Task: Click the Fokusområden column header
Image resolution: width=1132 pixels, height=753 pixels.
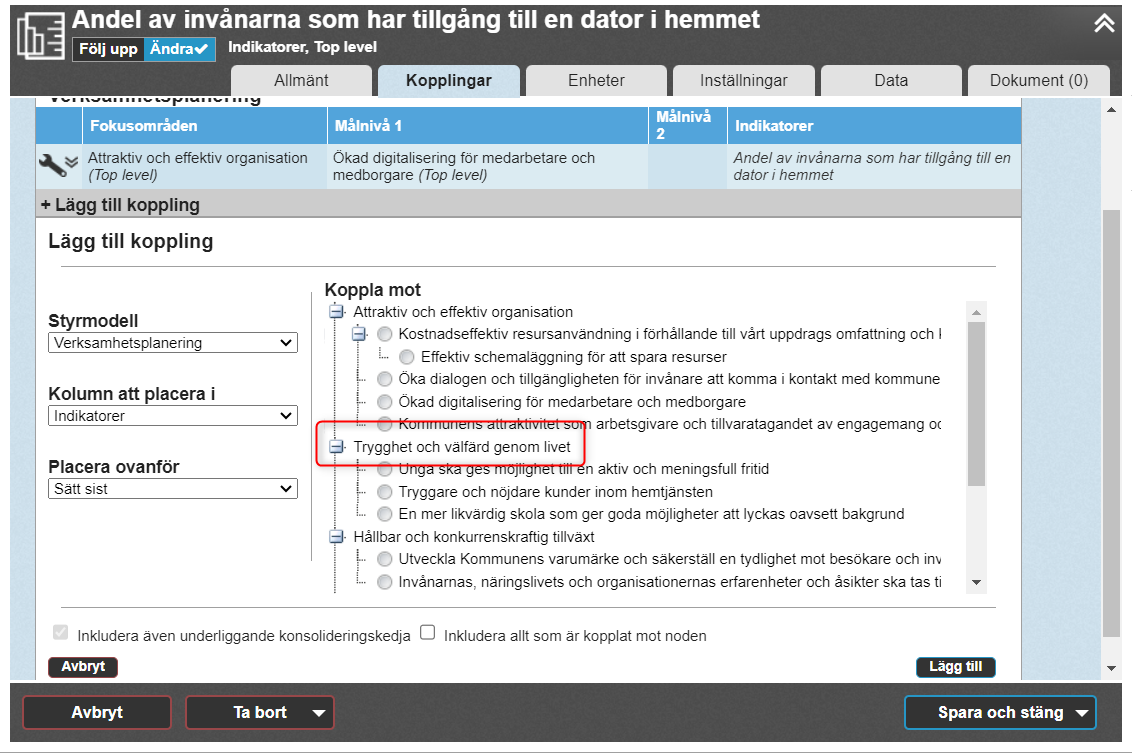Action: pyautogui.click(x=204, y=126)
